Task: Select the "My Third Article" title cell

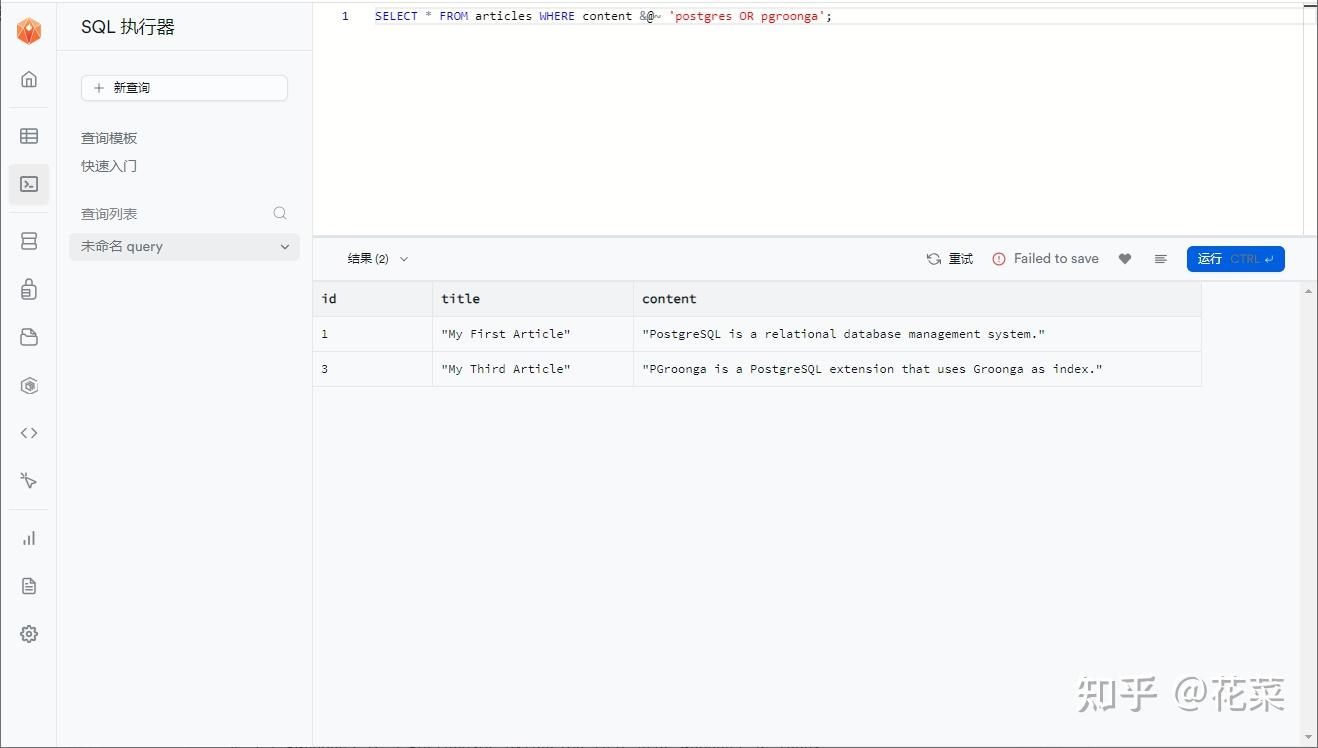Action: [506, 369]
